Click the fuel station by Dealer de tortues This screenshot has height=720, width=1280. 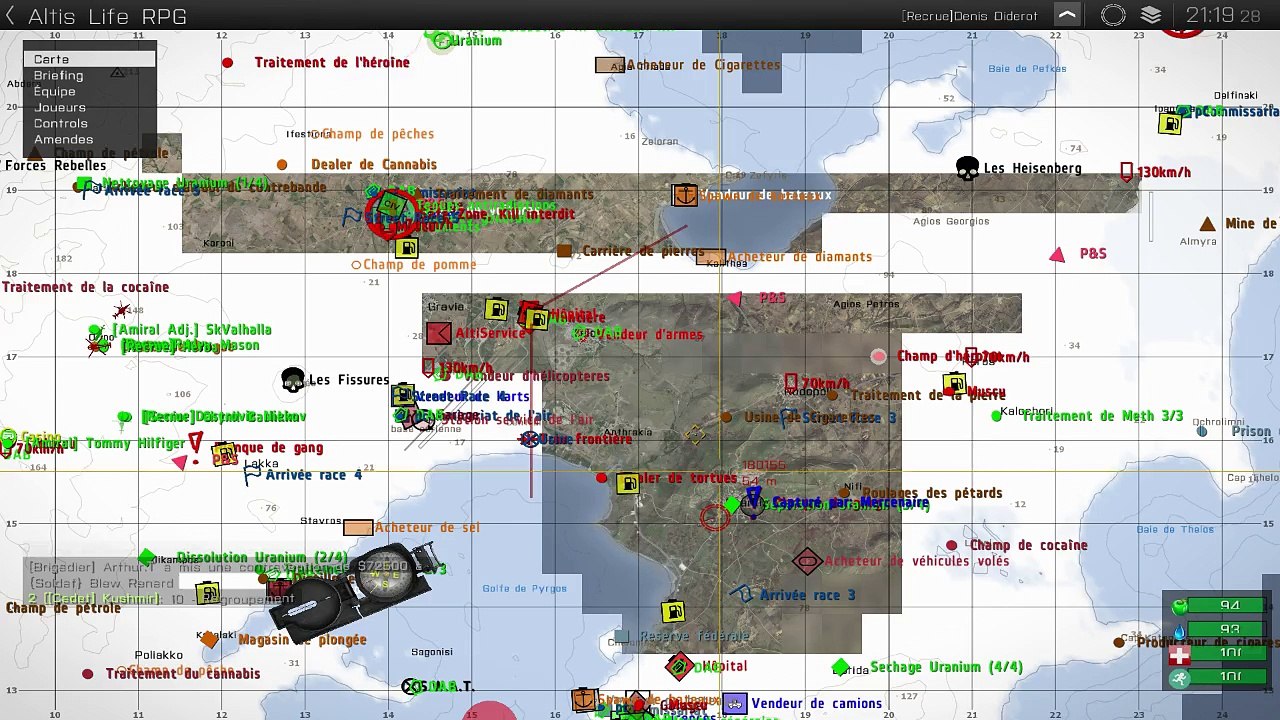[x=628, y=485]
